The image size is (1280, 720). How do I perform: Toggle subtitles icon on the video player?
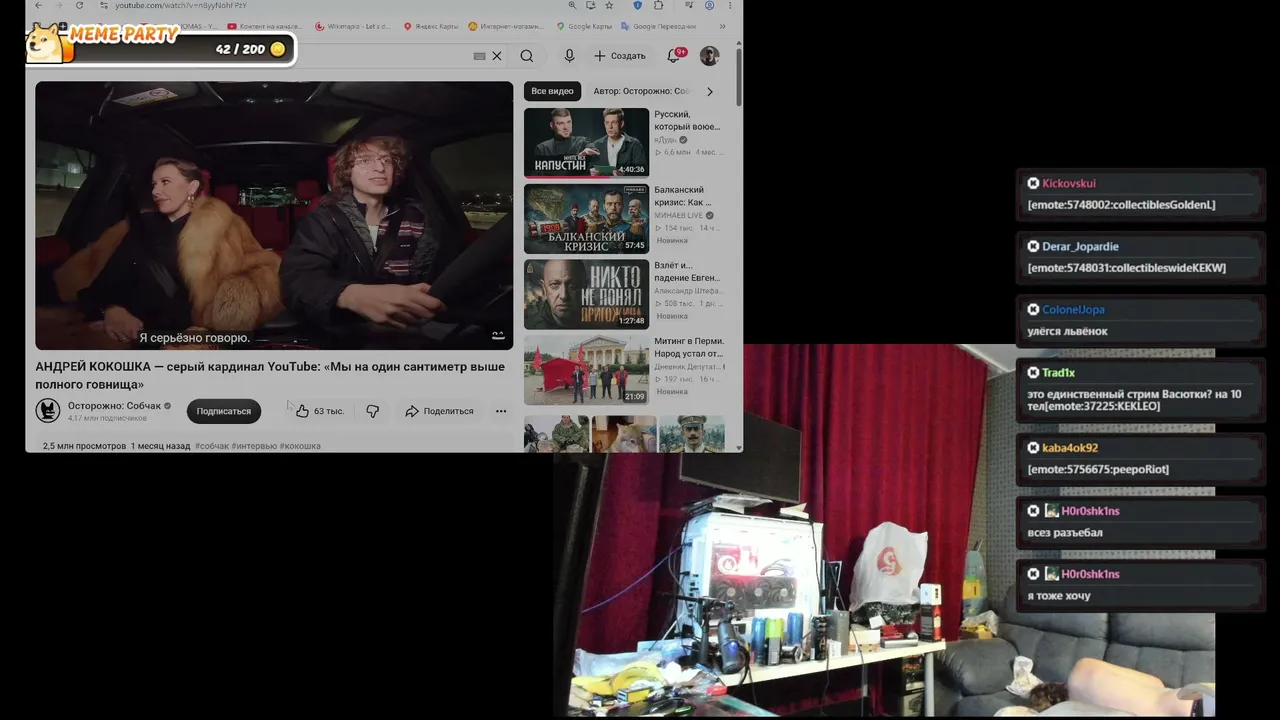(x=498, y=335)
